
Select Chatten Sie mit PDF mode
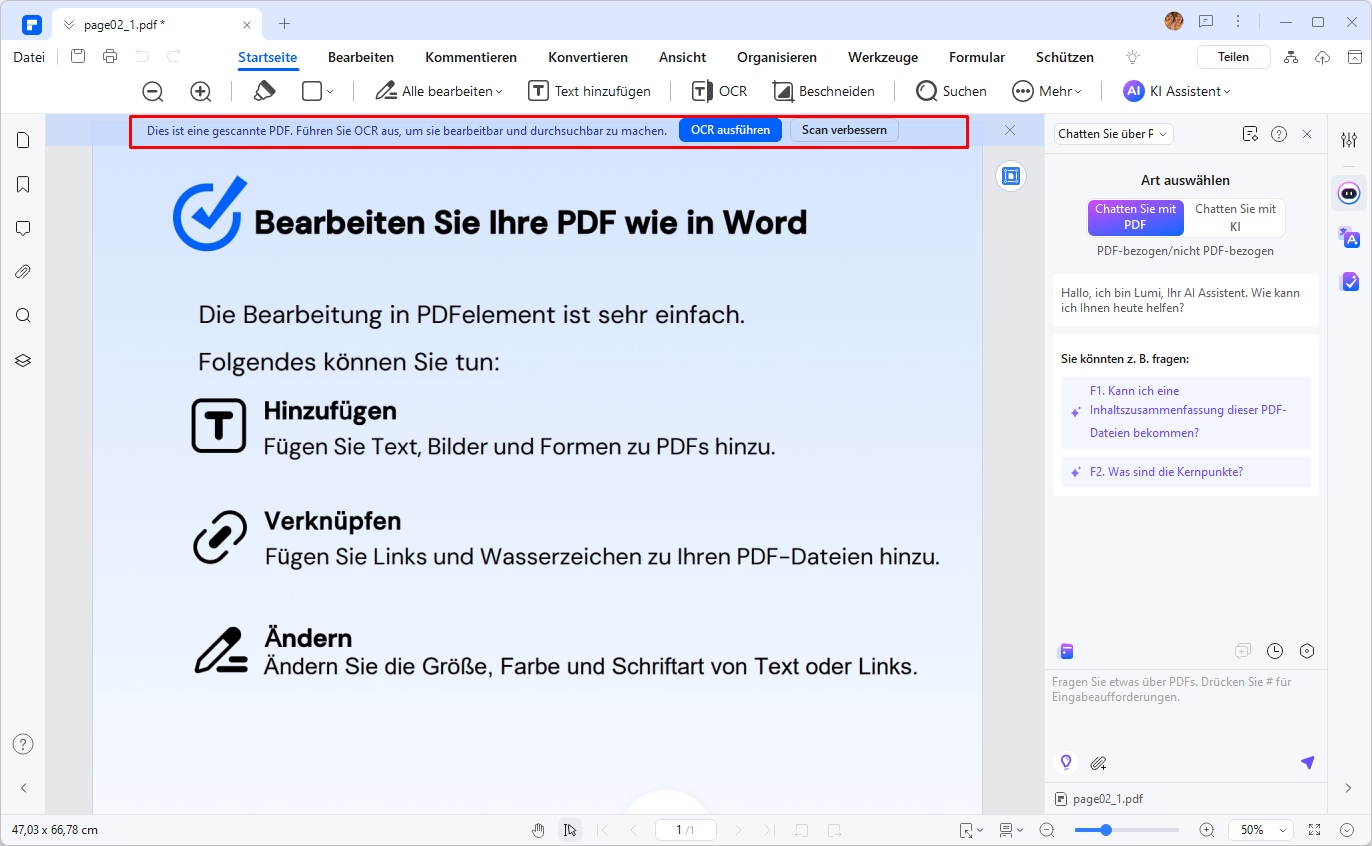pos(1135,218)
